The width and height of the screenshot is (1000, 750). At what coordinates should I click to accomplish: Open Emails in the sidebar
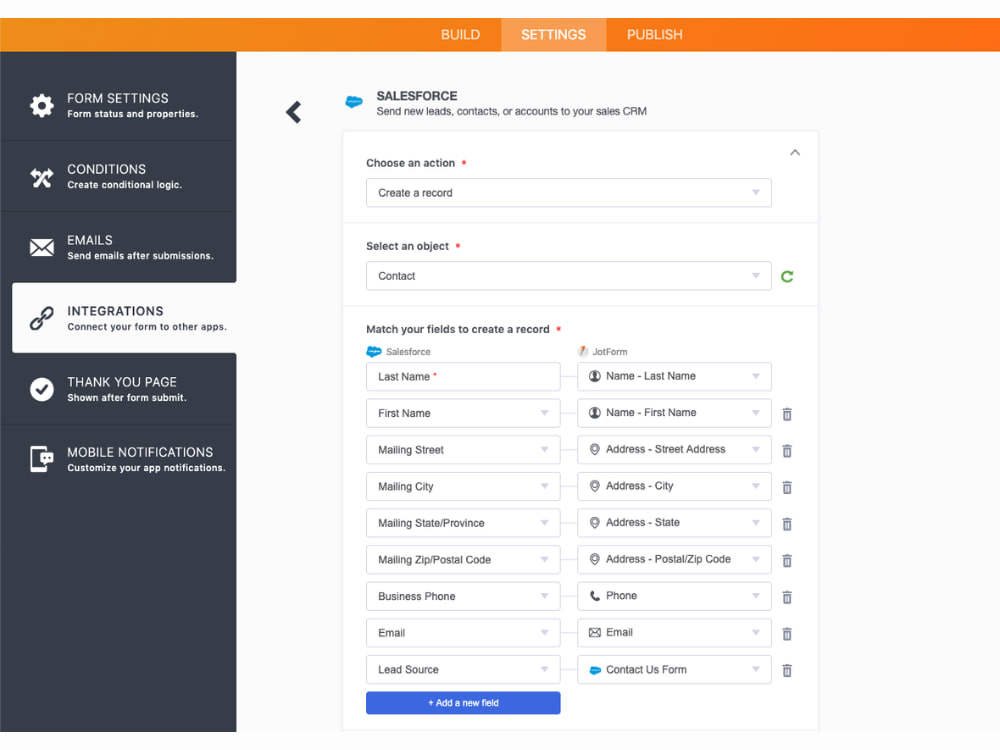pyautogui.click(x=118, y=247)
